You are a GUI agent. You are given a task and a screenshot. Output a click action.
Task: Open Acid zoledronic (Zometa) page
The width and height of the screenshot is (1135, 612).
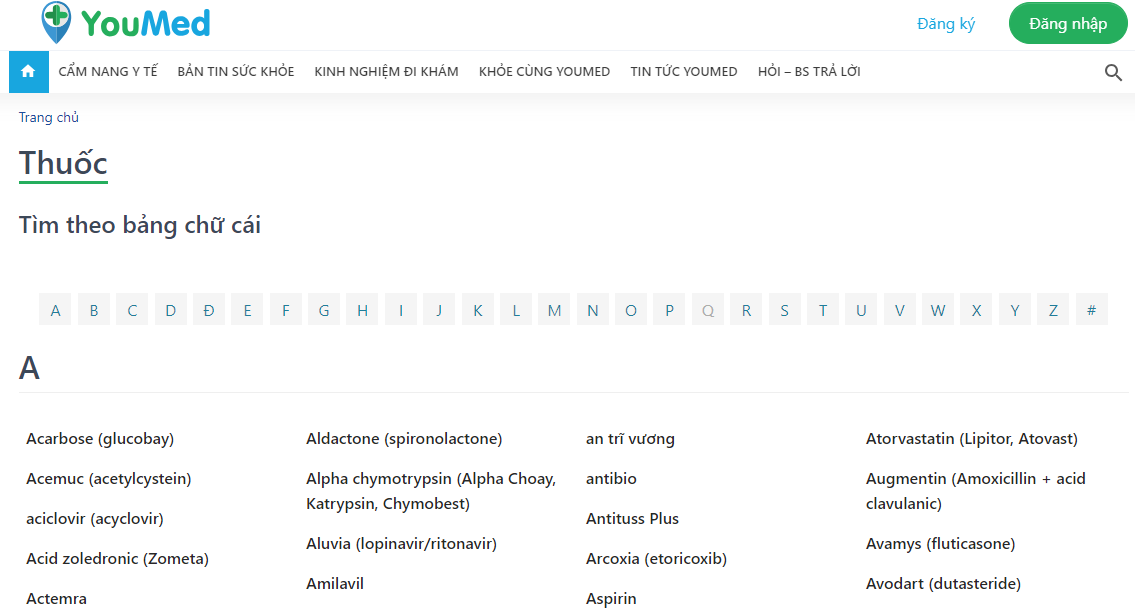pyautogui.click(x=117, y=558)
